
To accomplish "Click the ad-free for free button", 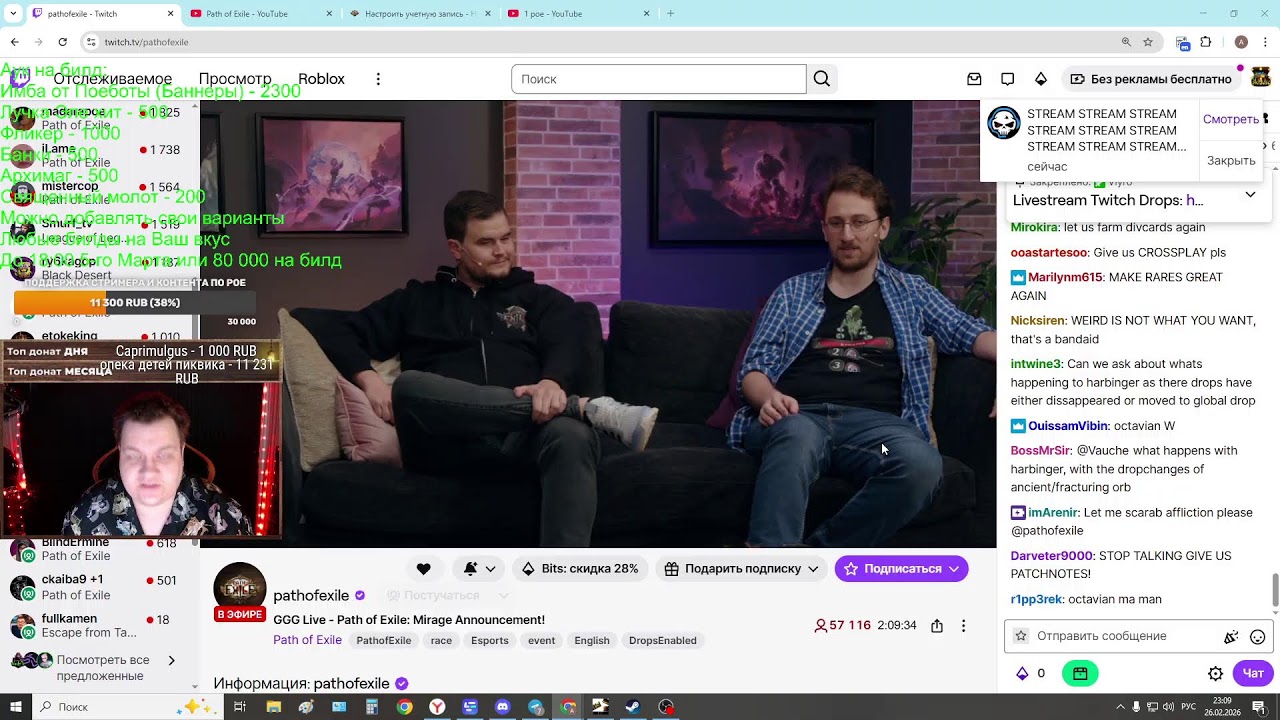I will tap(1150, 79).
